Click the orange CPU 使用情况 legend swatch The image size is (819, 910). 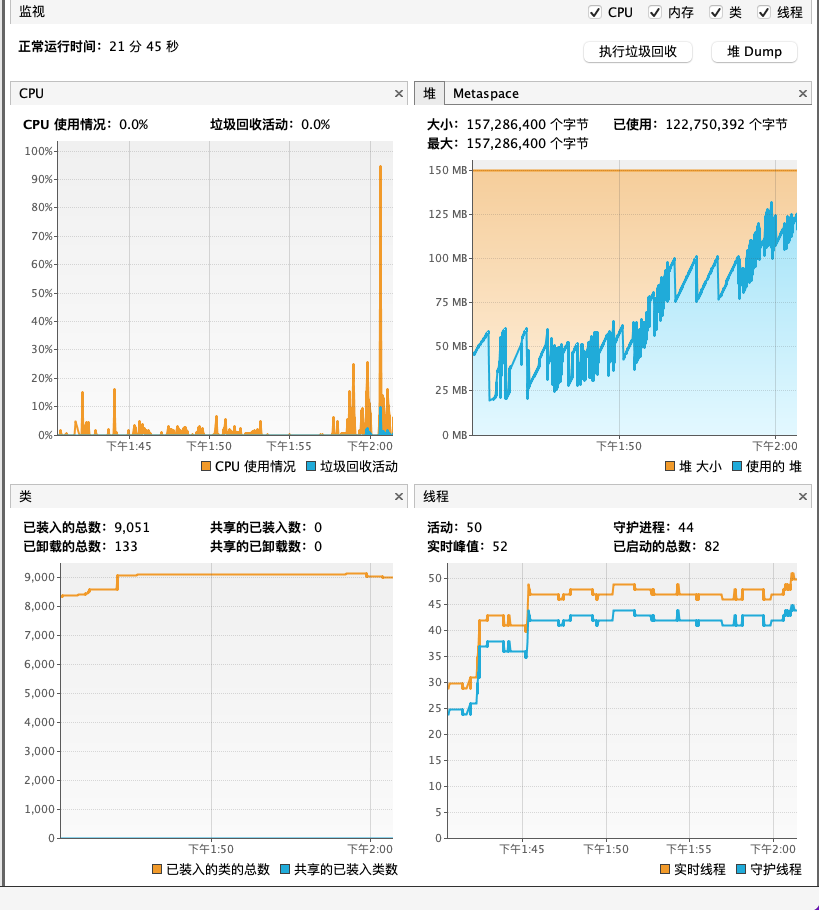coord(205,466)
